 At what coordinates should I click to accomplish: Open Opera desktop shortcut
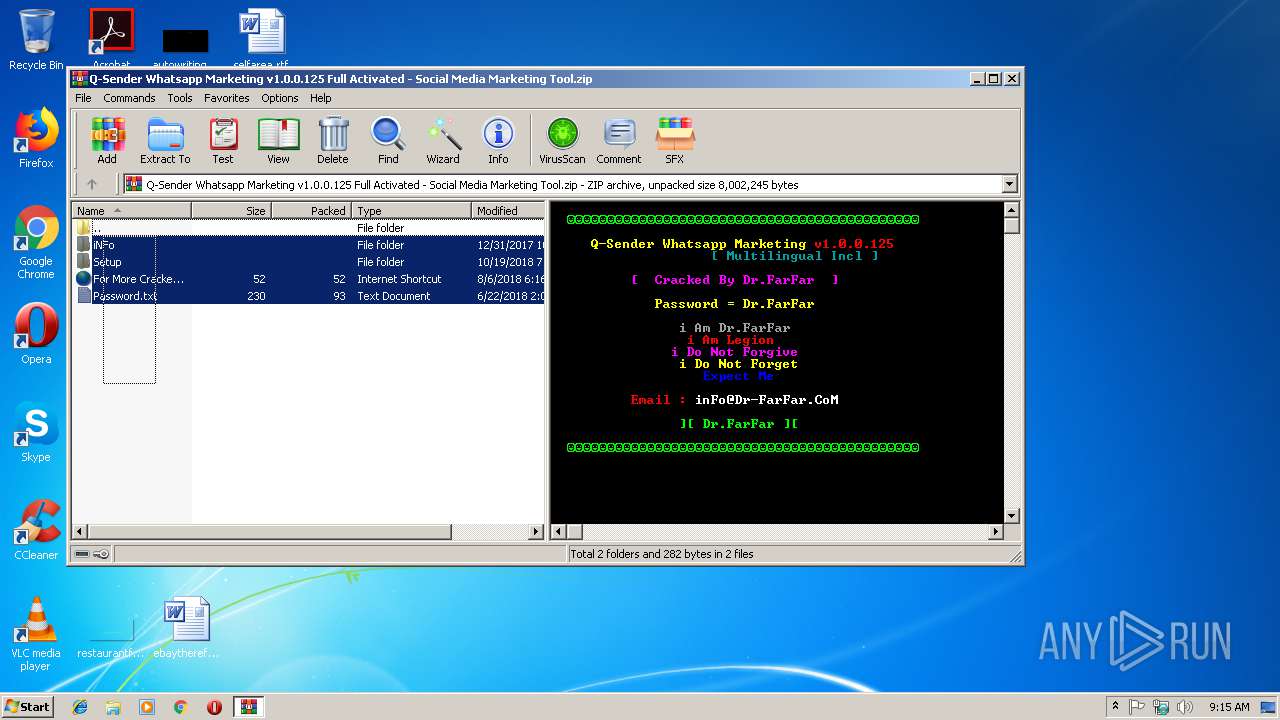pos(36,334)
